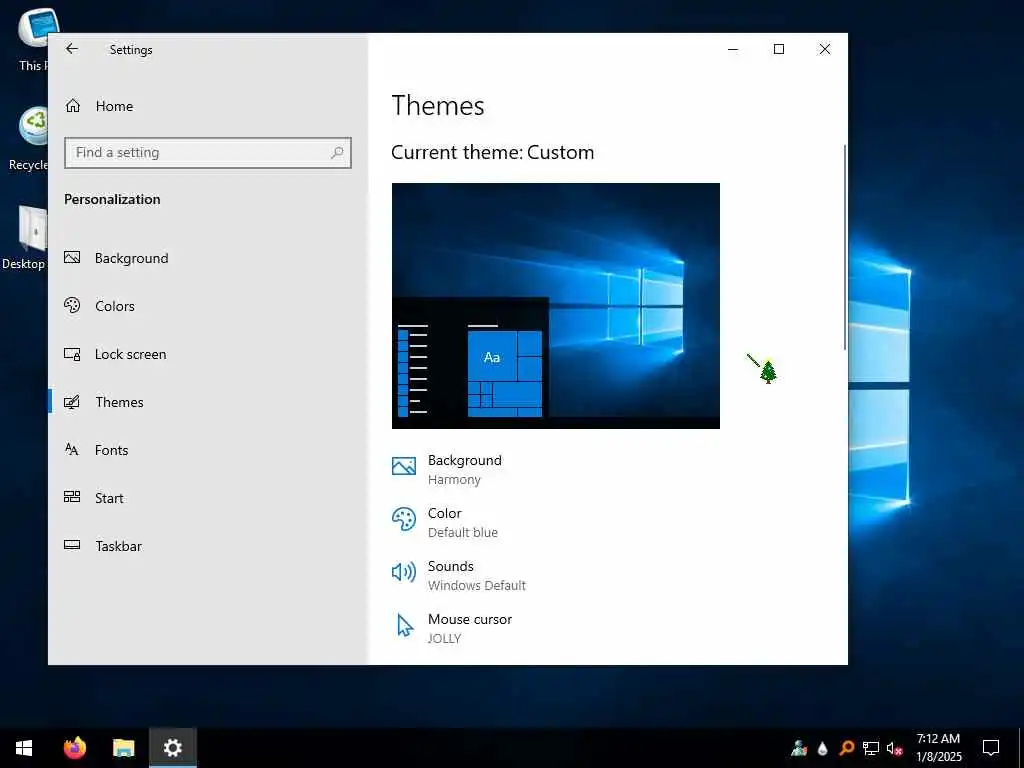Click the Lock screen monitor icon
The width and height of the screenshot is (1024, 768).
72,354
